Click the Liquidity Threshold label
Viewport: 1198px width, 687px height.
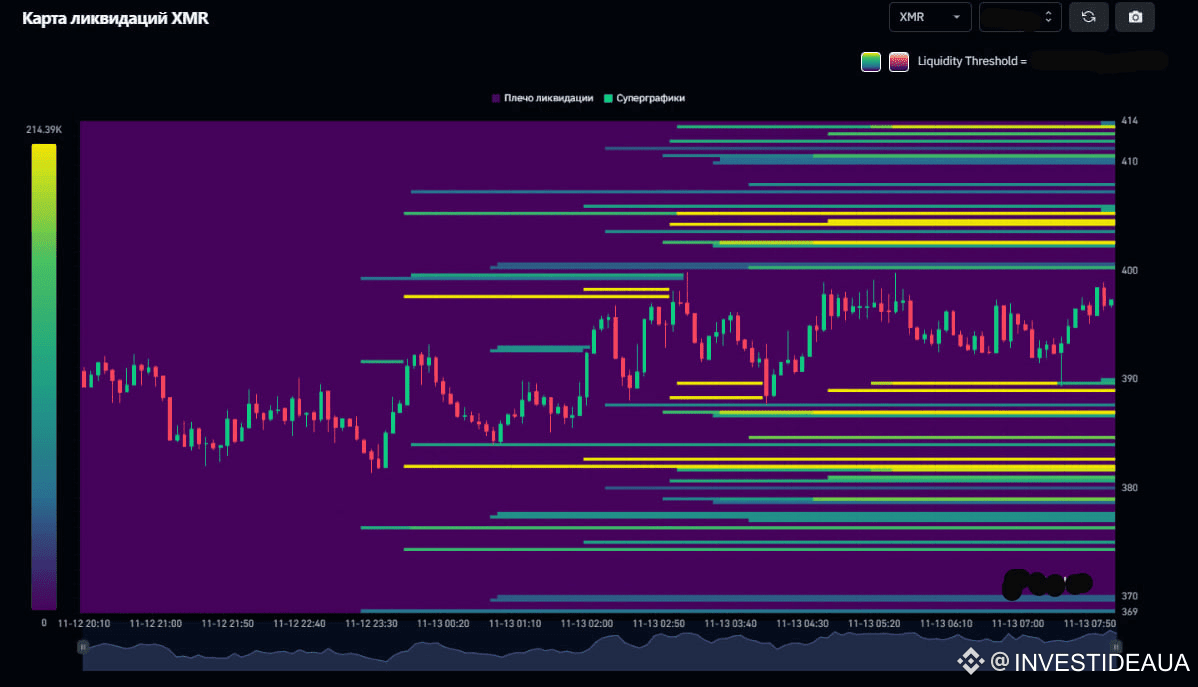click(972, 62)
